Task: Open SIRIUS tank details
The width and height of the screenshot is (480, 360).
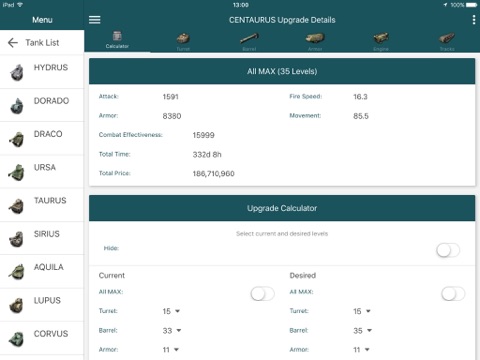Action: pyautogui.click(x=42, y=238)
